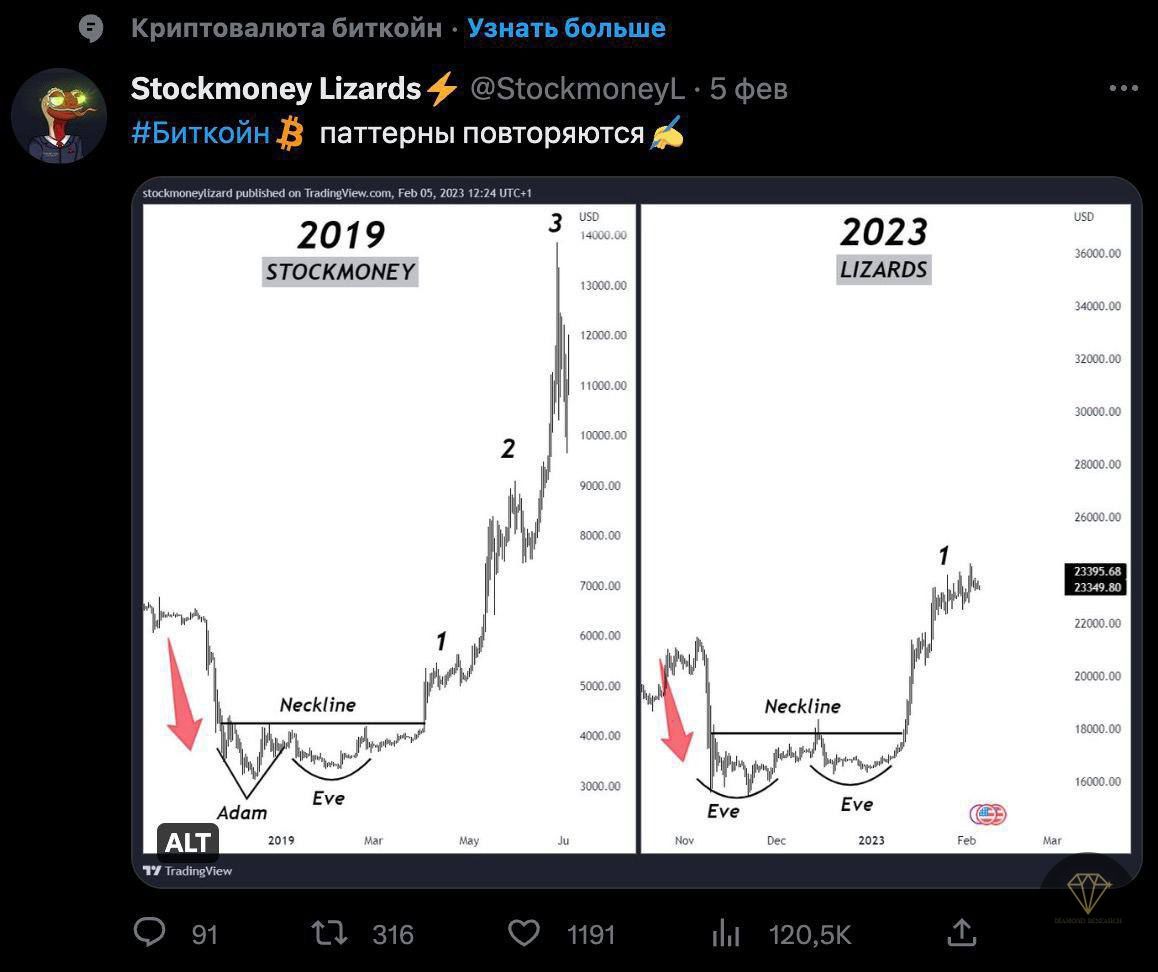Open the @StockmoneyL handle
The height and width of the screenshot is (972, 1158).
[x=578, y=89]
